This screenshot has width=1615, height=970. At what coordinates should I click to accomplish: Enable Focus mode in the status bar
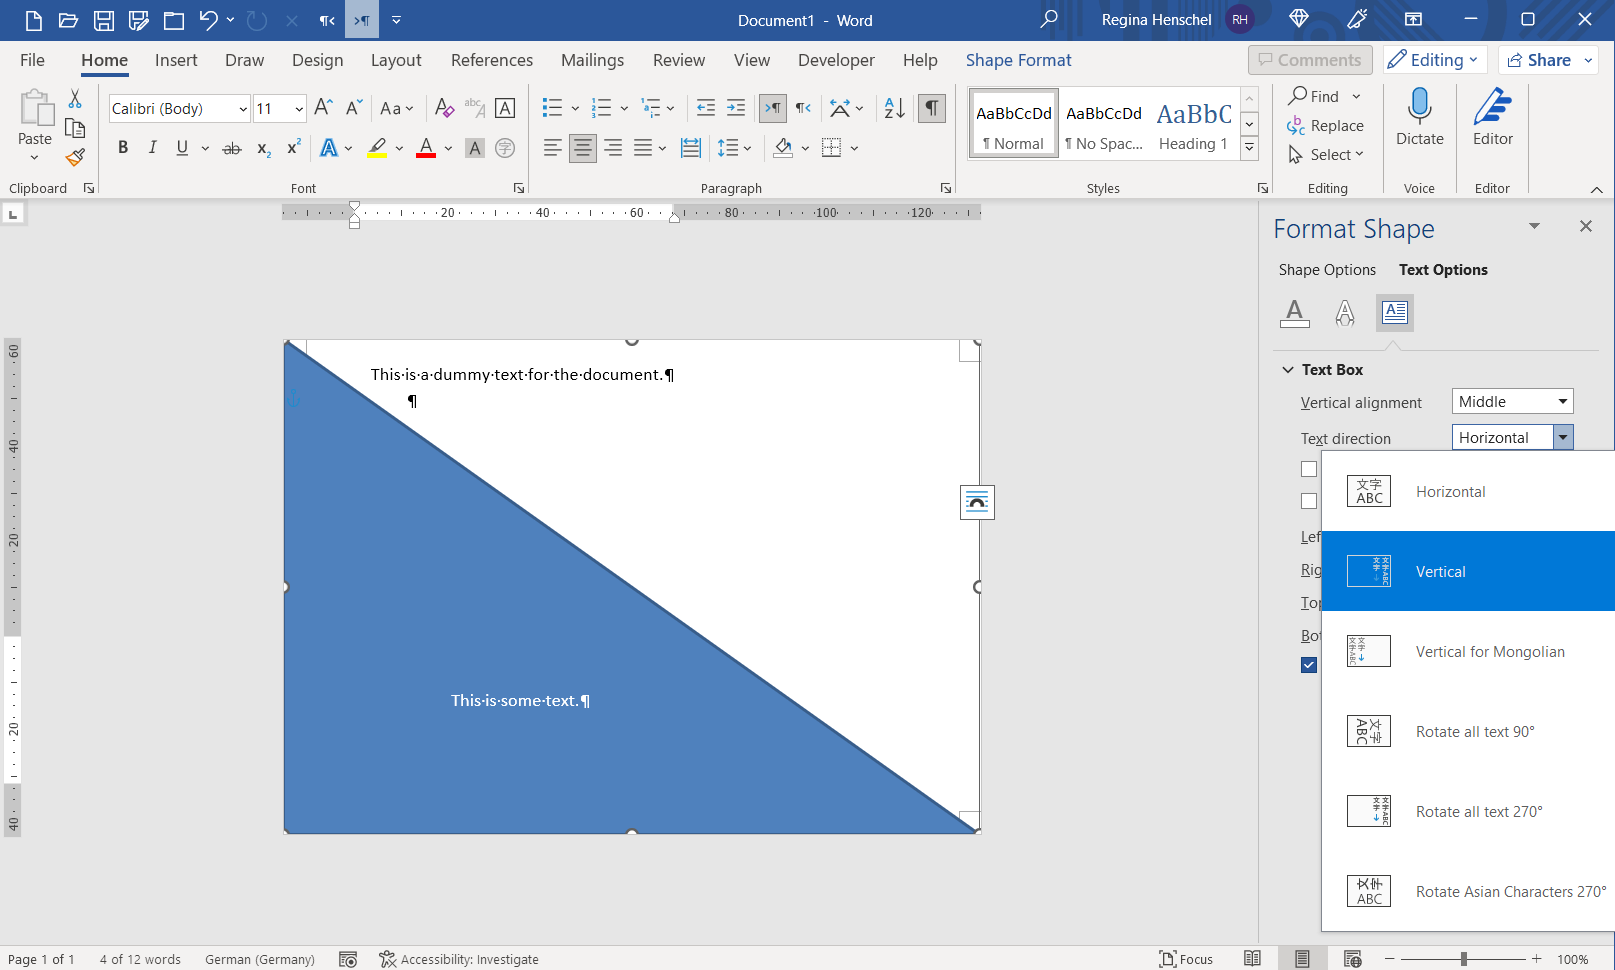tap(1187, 959)
